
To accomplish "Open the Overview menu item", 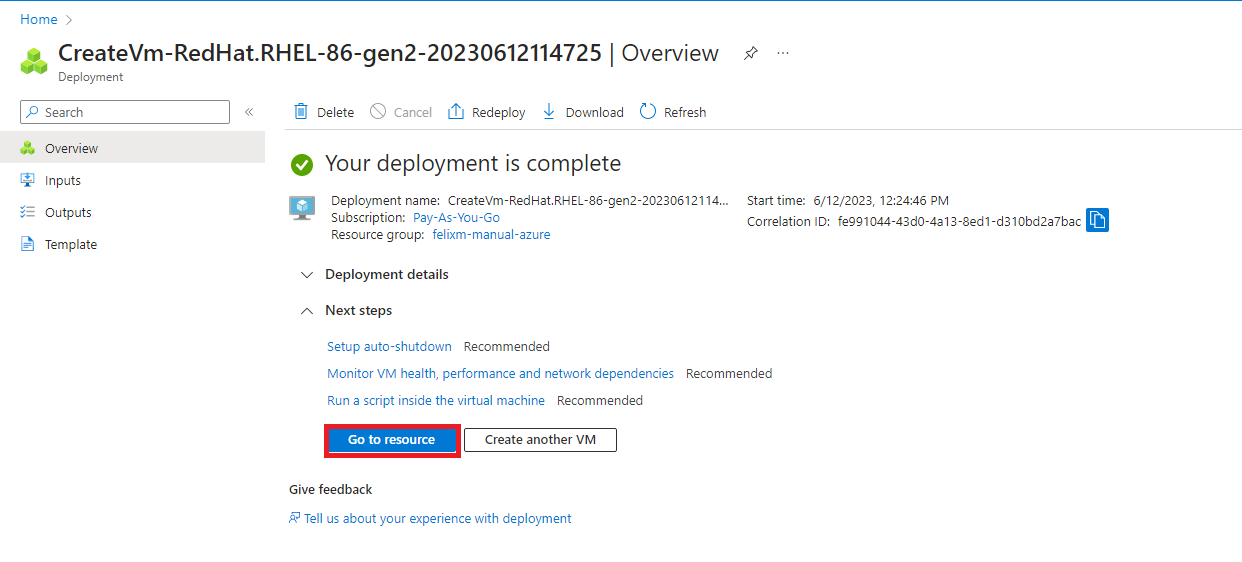I will 132,148.
